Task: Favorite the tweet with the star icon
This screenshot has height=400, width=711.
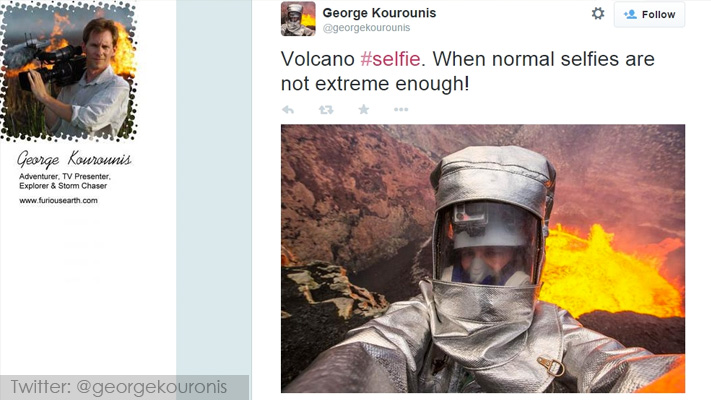Action: click(x=364, y=109)
